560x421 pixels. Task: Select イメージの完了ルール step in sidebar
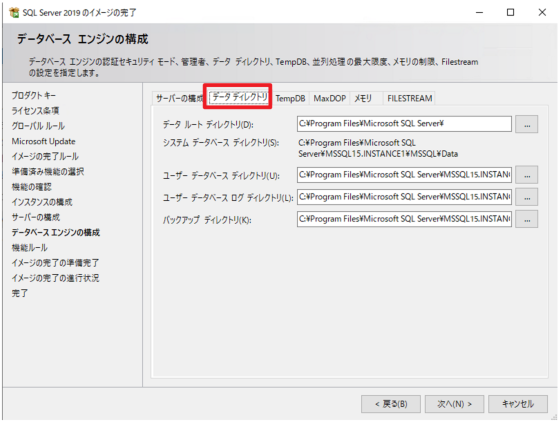click(x=45, y=156)
